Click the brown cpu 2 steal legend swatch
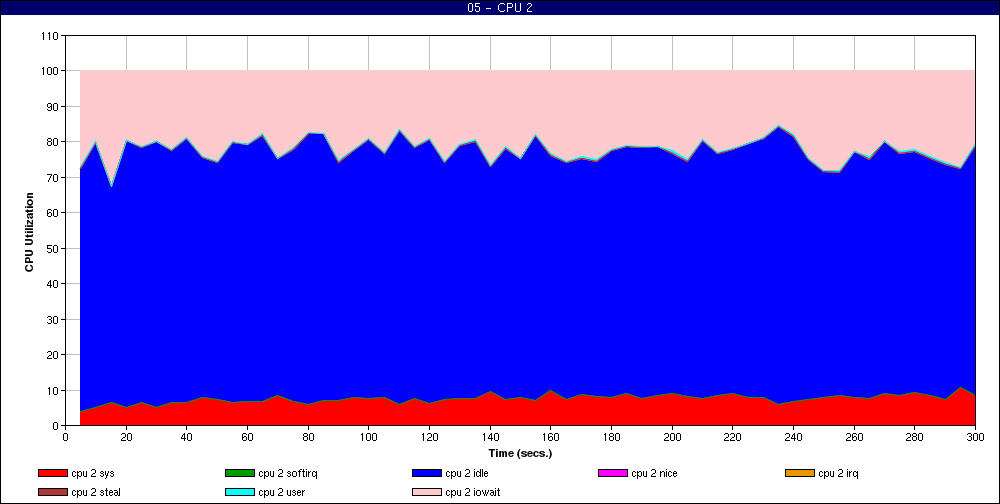This screenshot has height=504, width=1000. (52, 492)
